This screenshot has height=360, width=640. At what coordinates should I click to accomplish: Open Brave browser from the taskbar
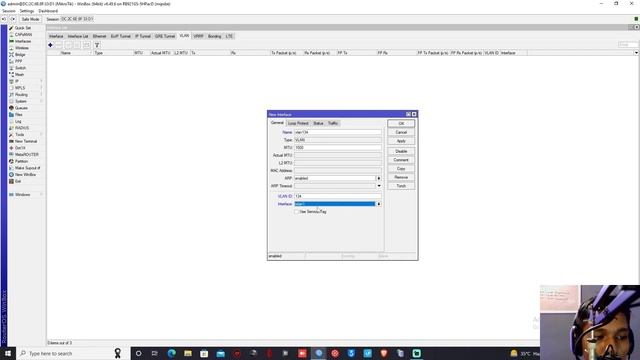(384, 353)
